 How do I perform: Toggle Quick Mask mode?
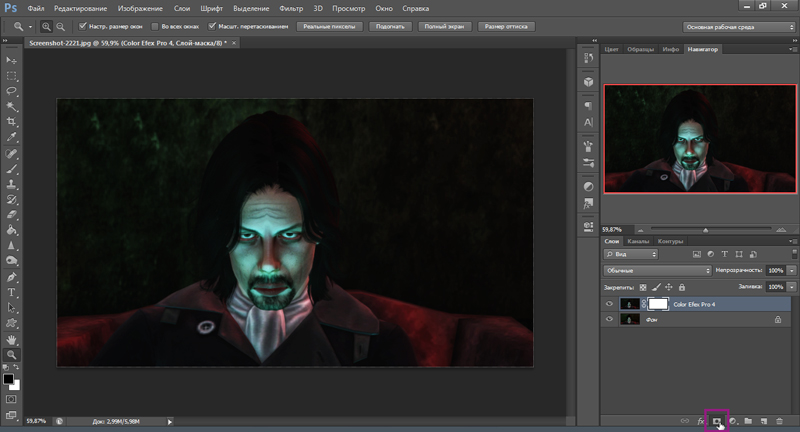(11, 399)
